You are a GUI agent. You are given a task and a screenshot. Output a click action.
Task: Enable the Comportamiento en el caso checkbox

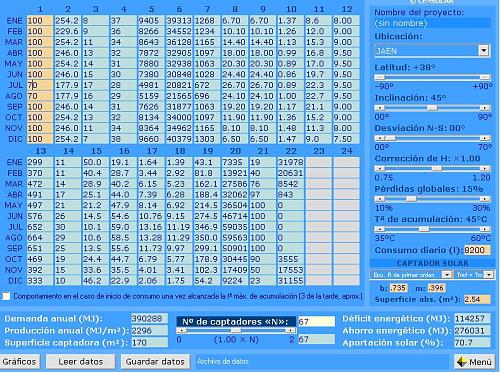click(x=6, y=296)
